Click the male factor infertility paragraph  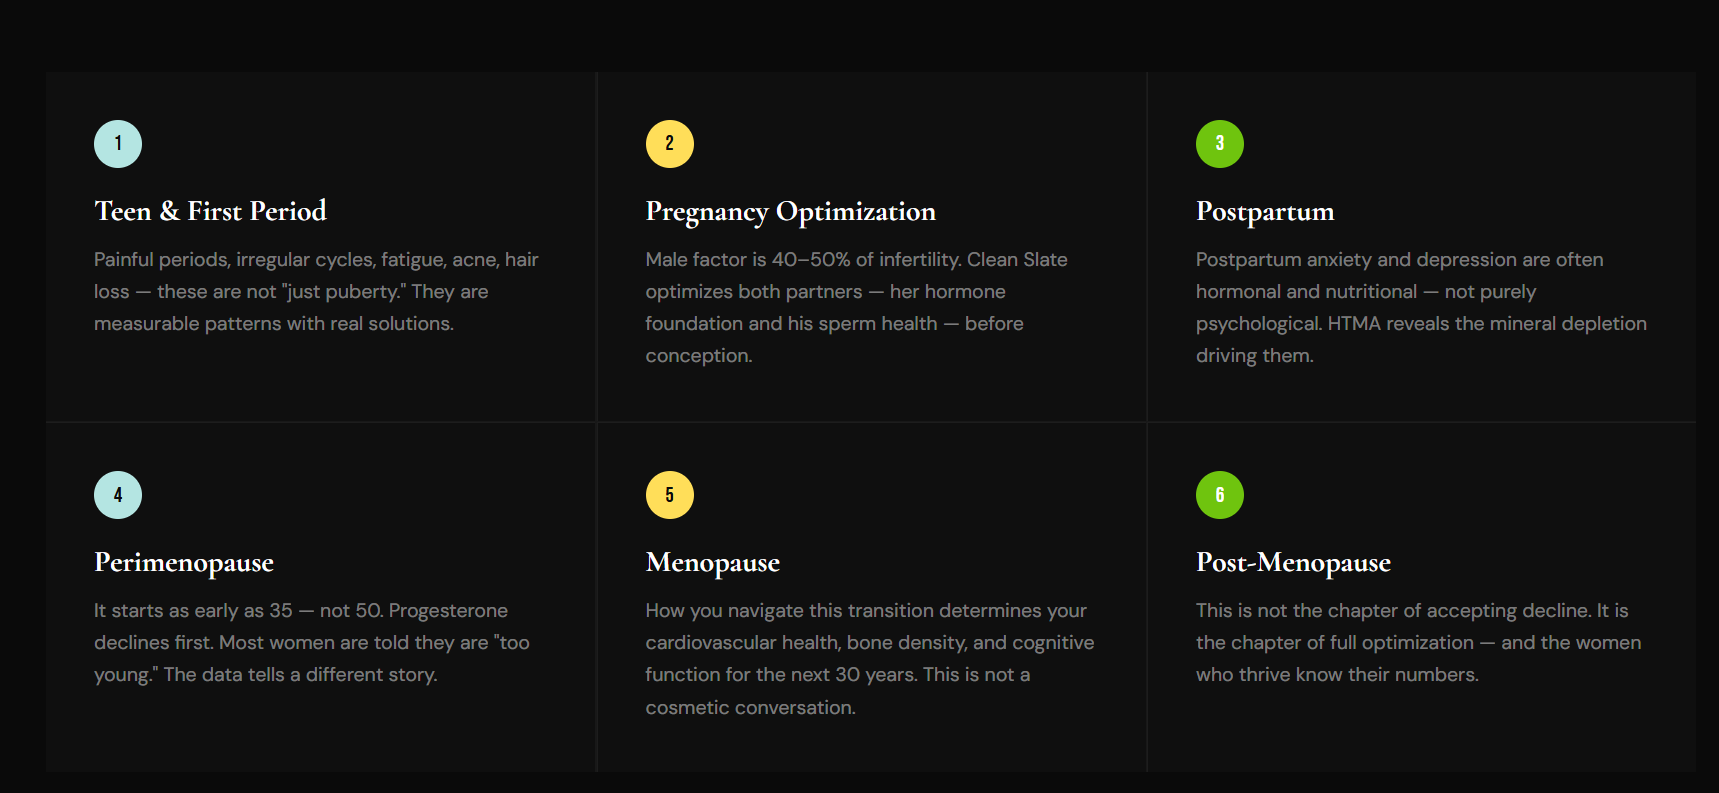[857, 307]
